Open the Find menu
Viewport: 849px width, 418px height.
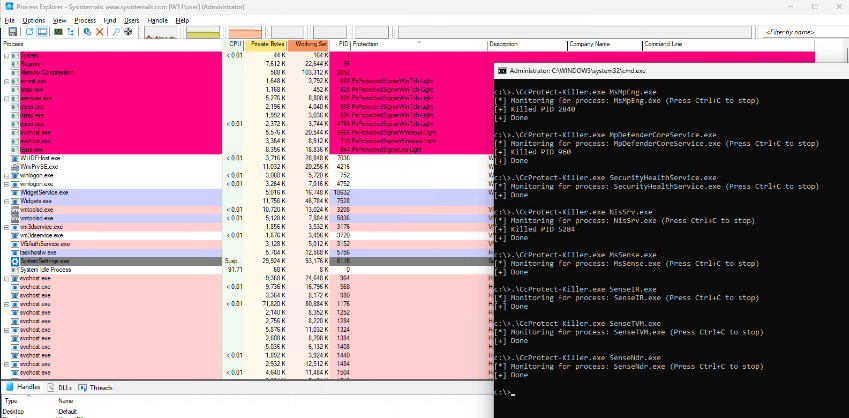click(110, 21)
